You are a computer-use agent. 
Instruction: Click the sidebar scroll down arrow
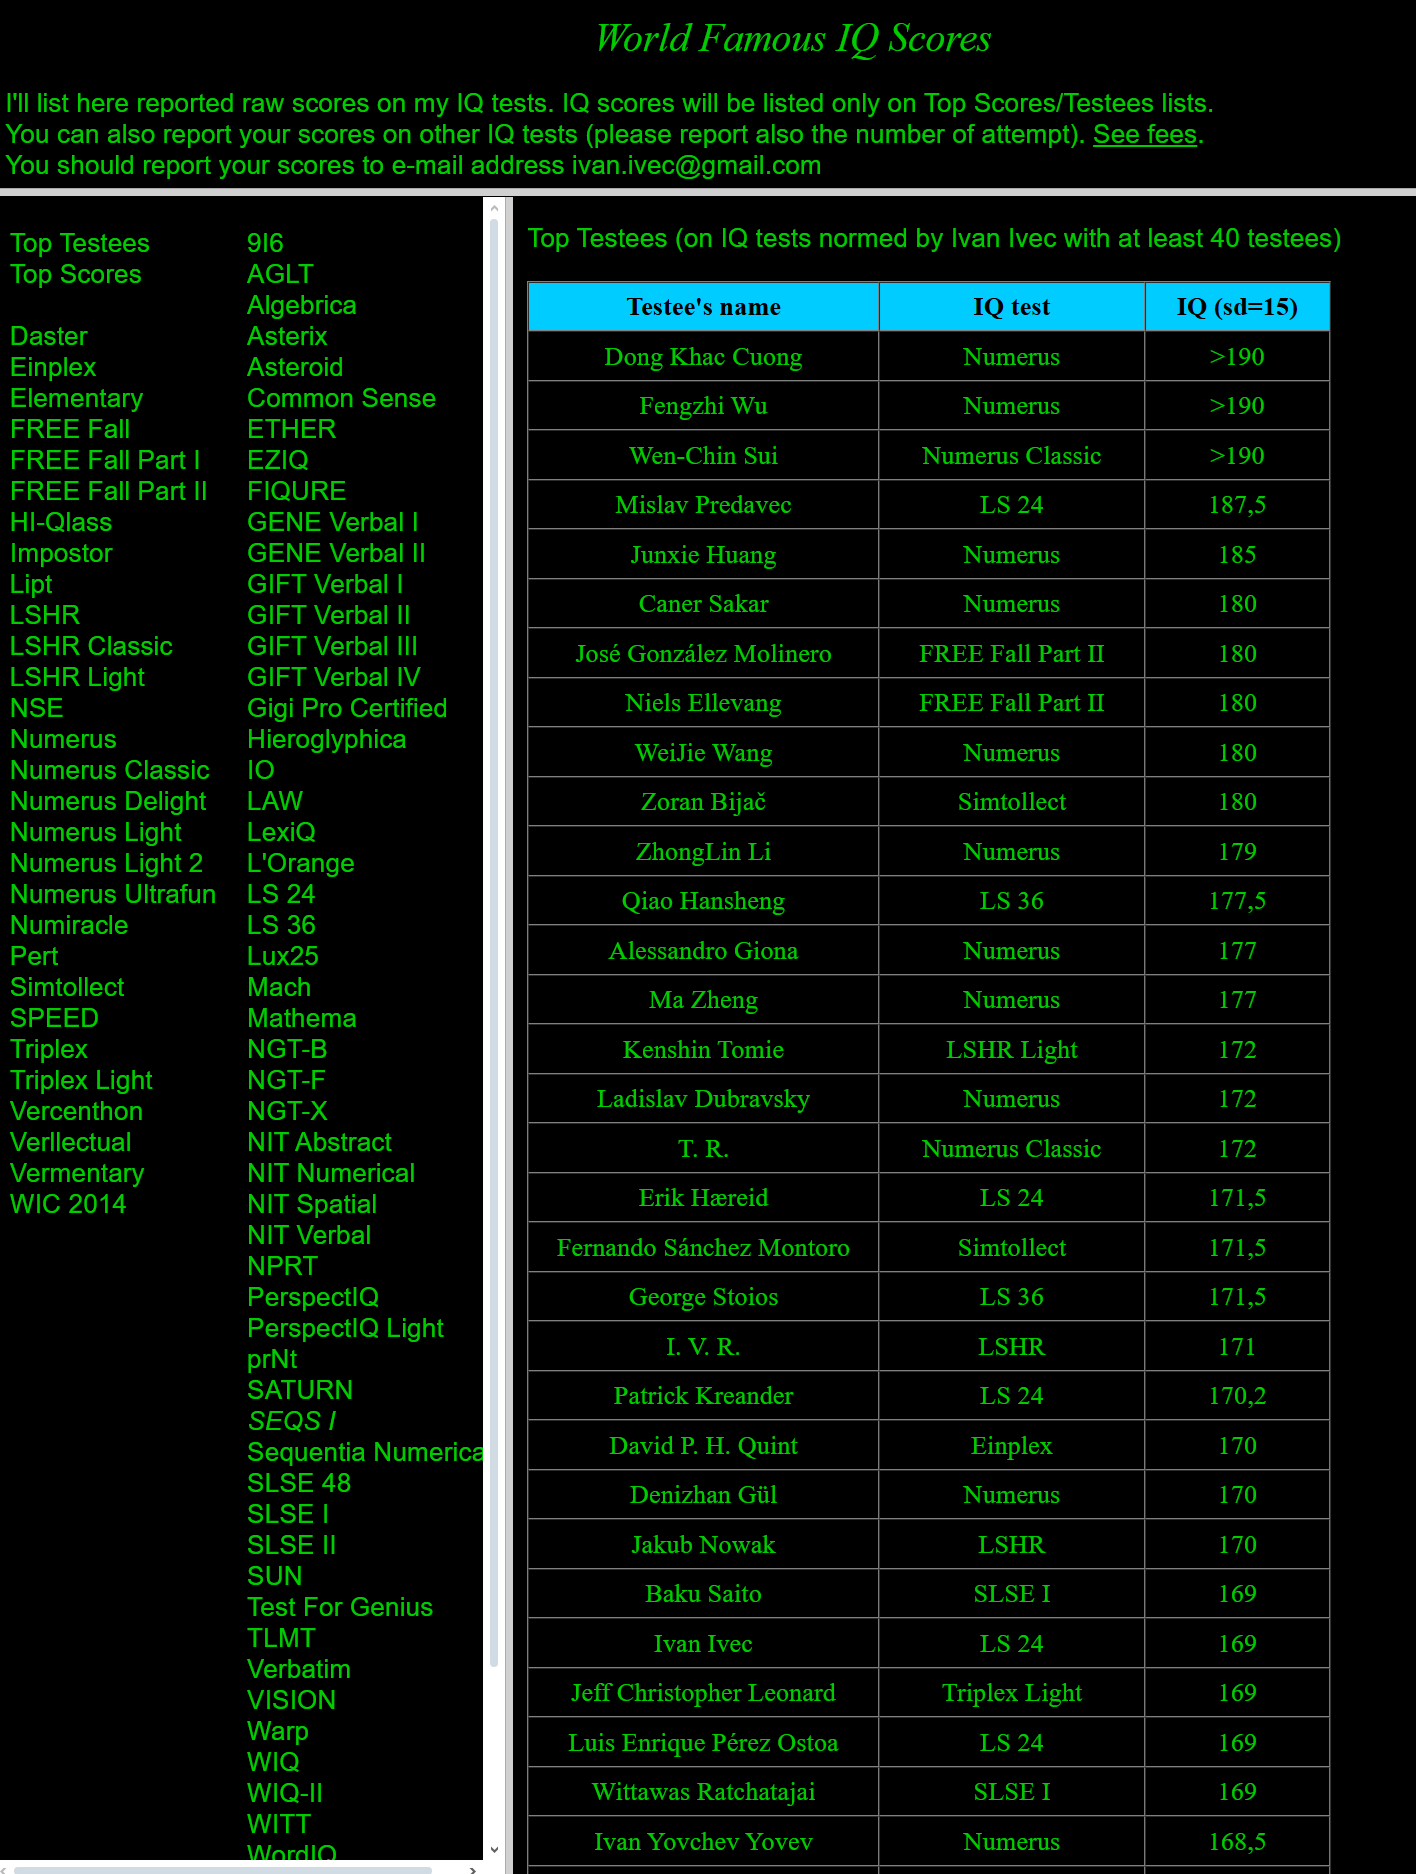click(x=493, y=1850)
